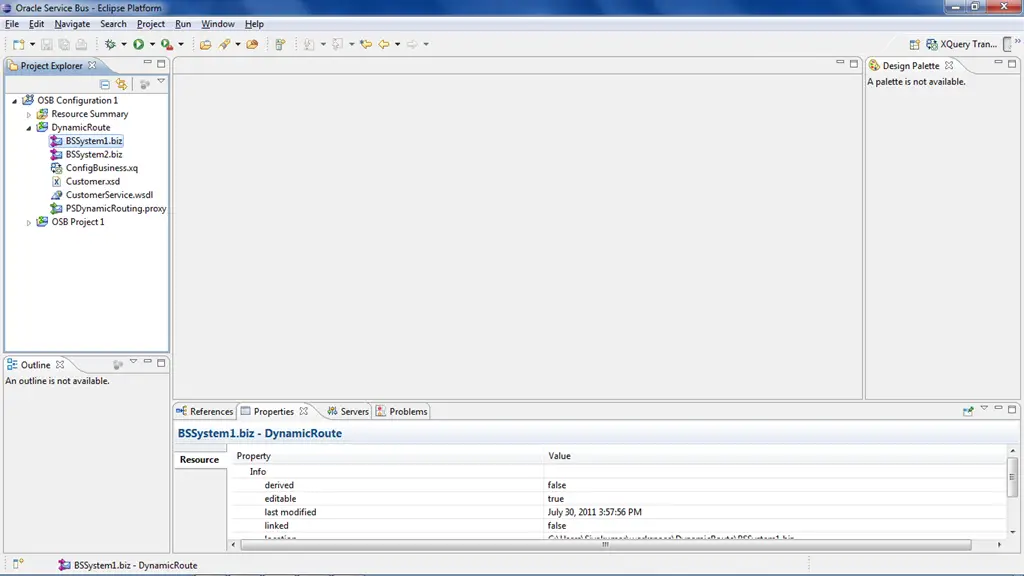
Task: Click the Debug bug icon in toolbar
Action: tap(110, 44)
